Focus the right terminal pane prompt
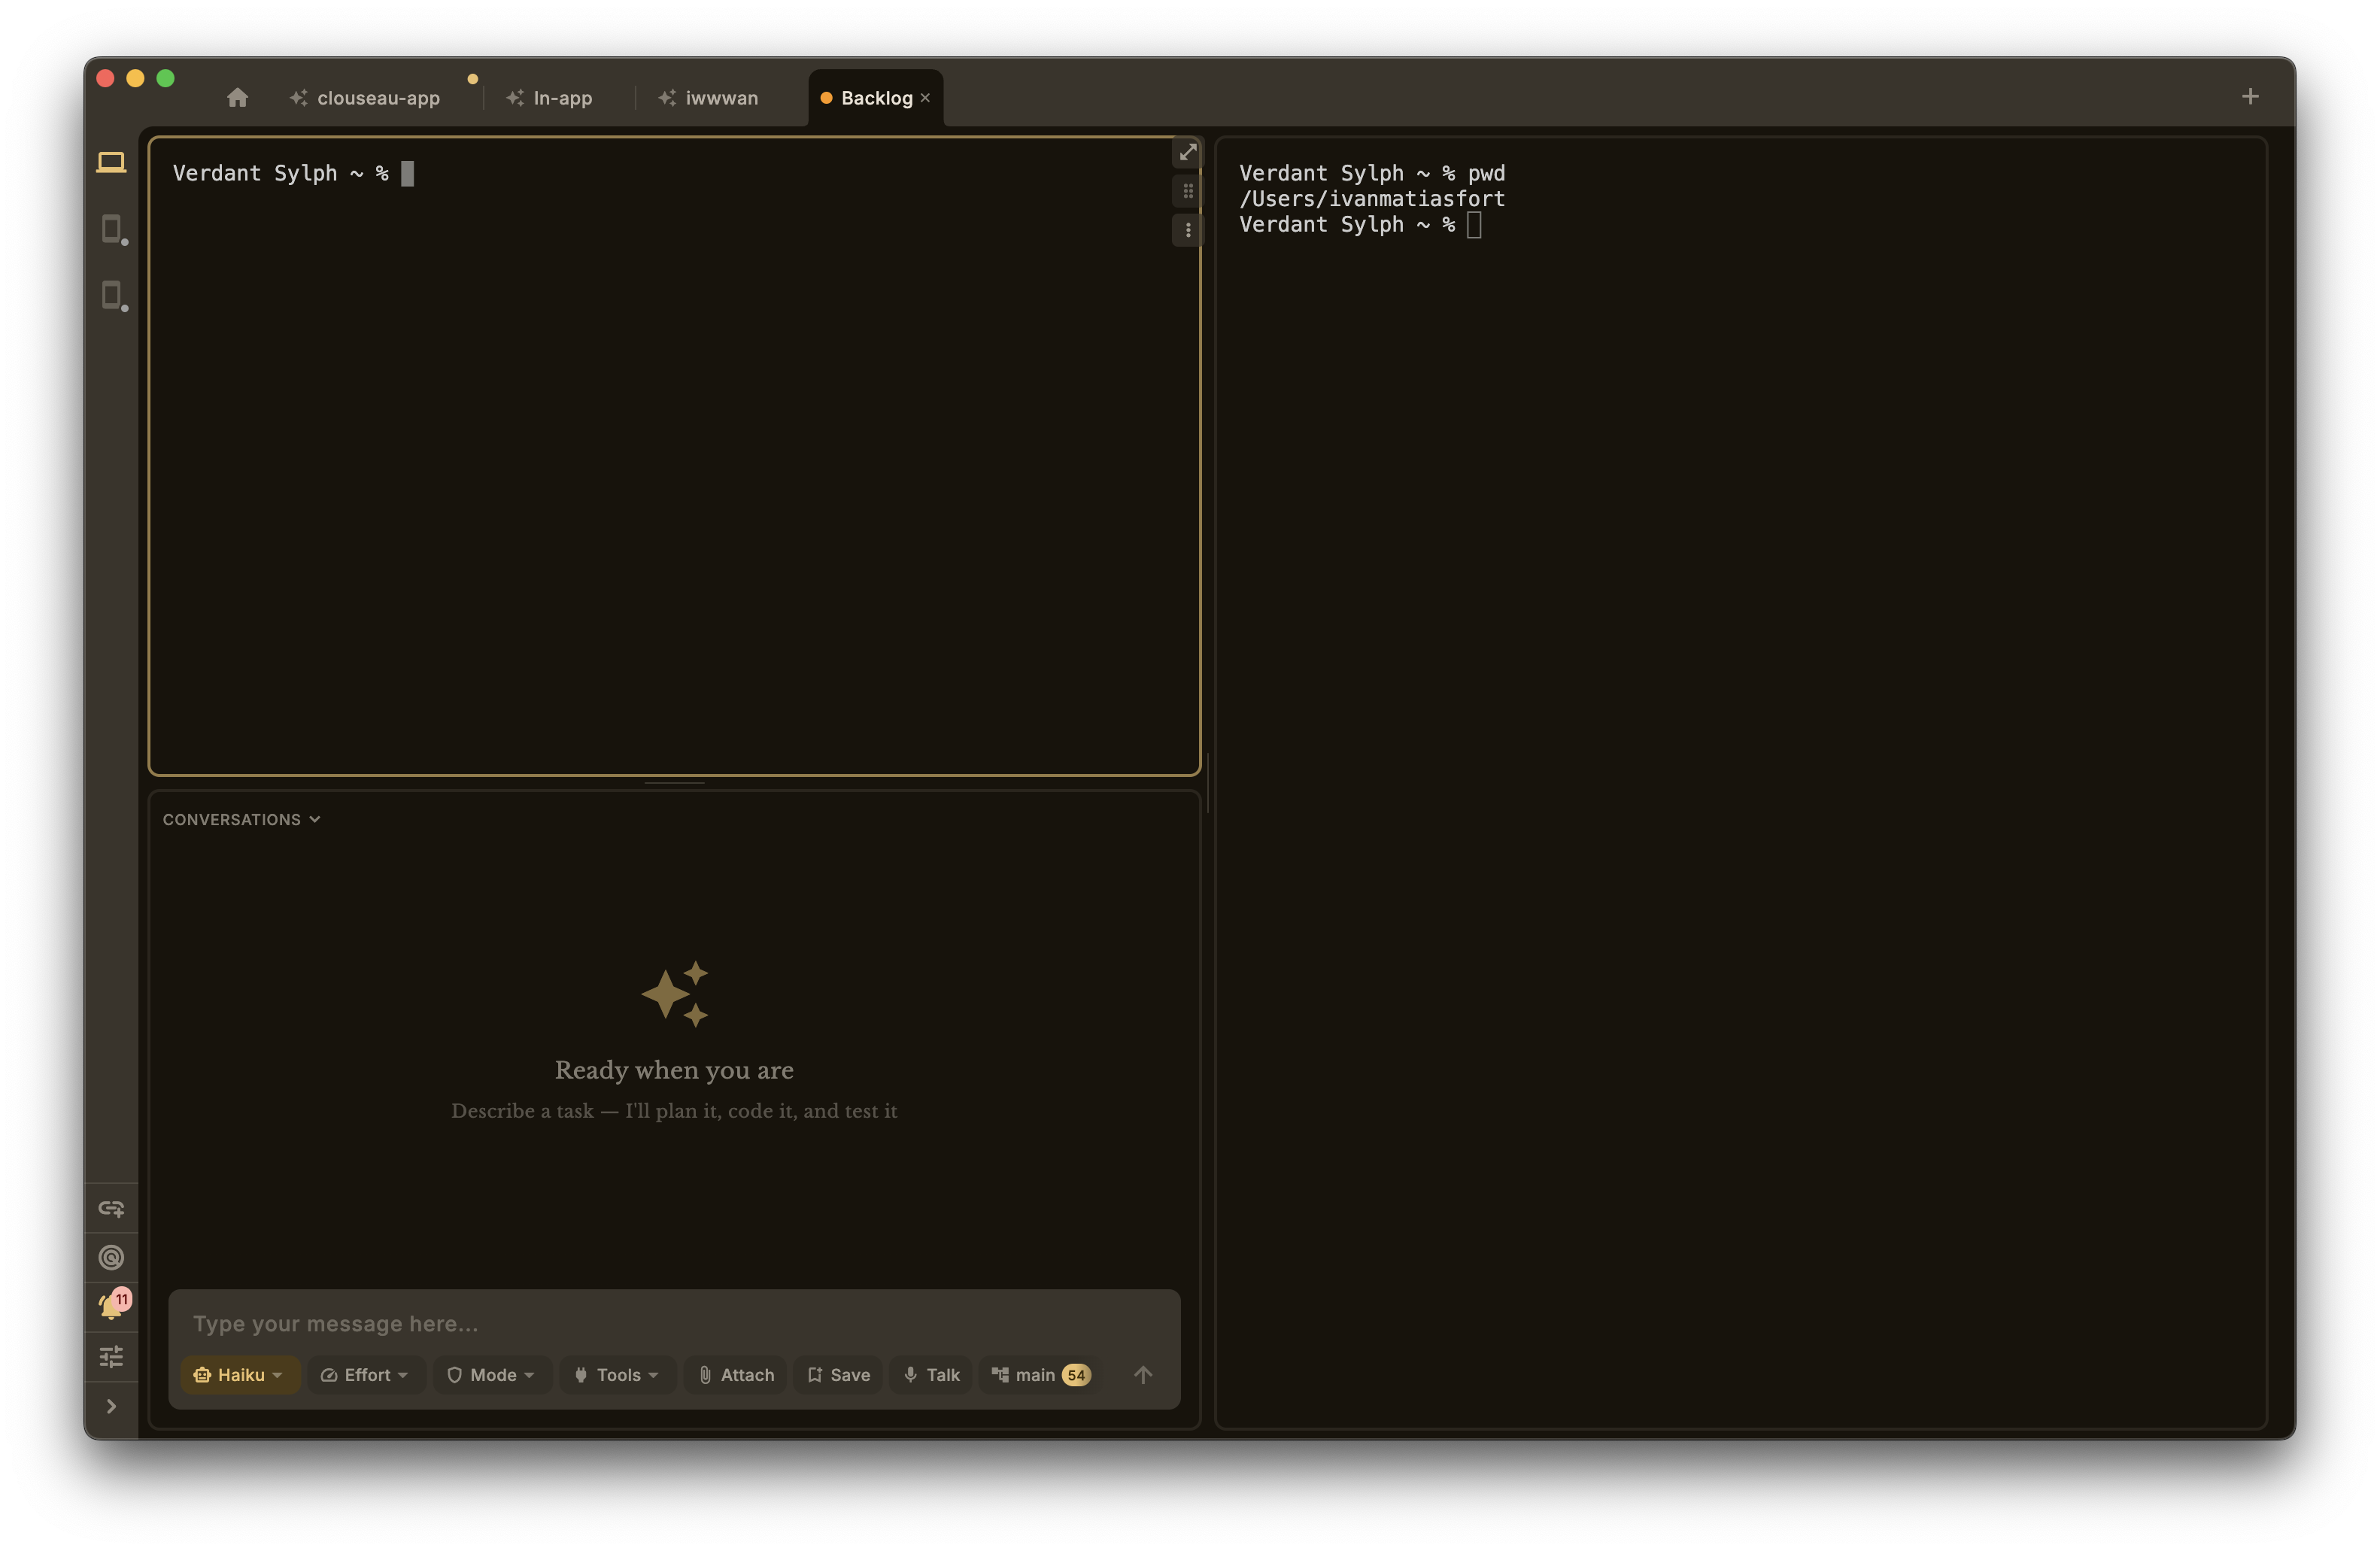Image resolution: width=2380 pixels, height=1551 pixels. pyautogui.click(x=1360, y=225)
